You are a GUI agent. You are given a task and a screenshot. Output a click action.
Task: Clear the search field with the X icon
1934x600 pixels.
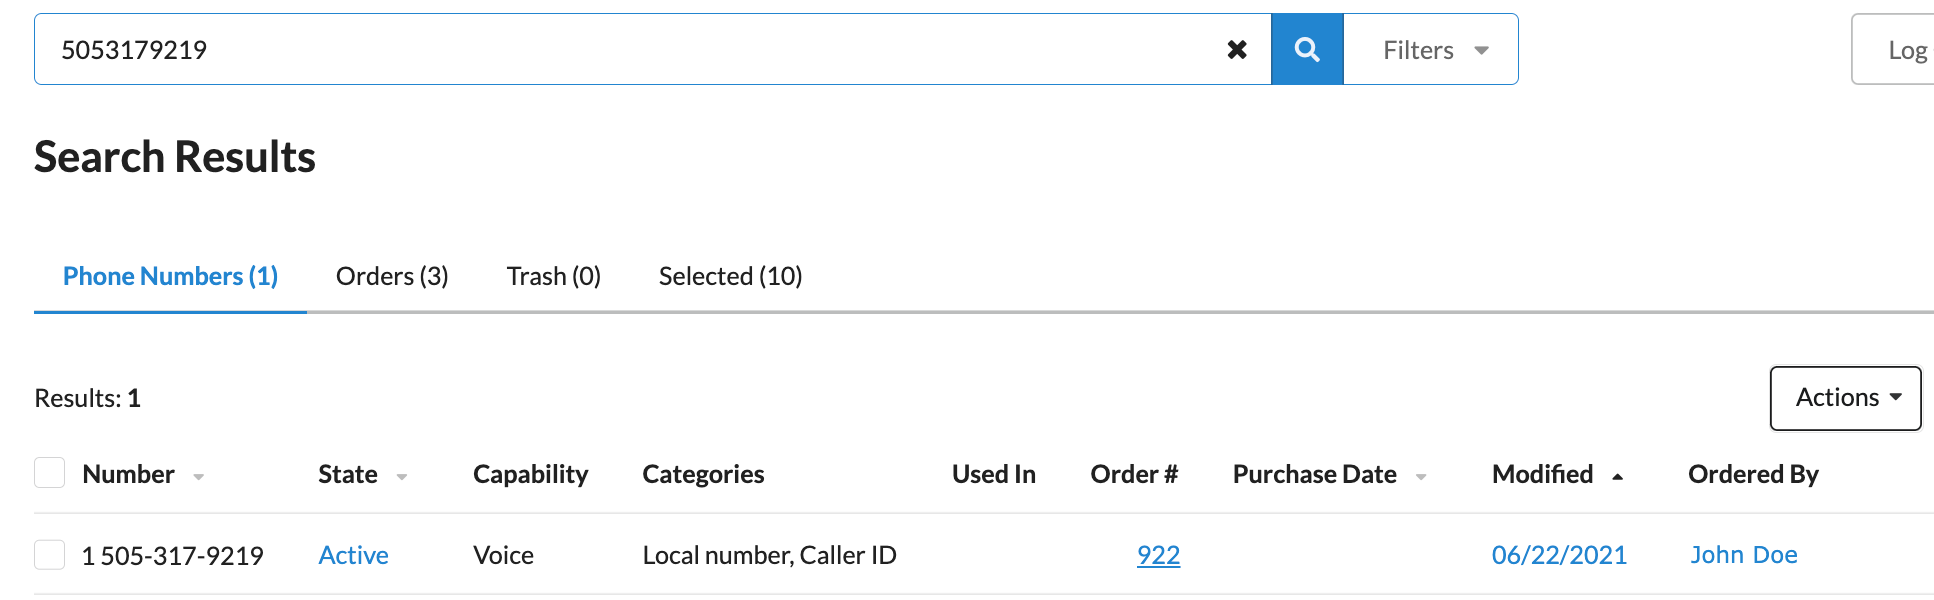click(1237, 49)
